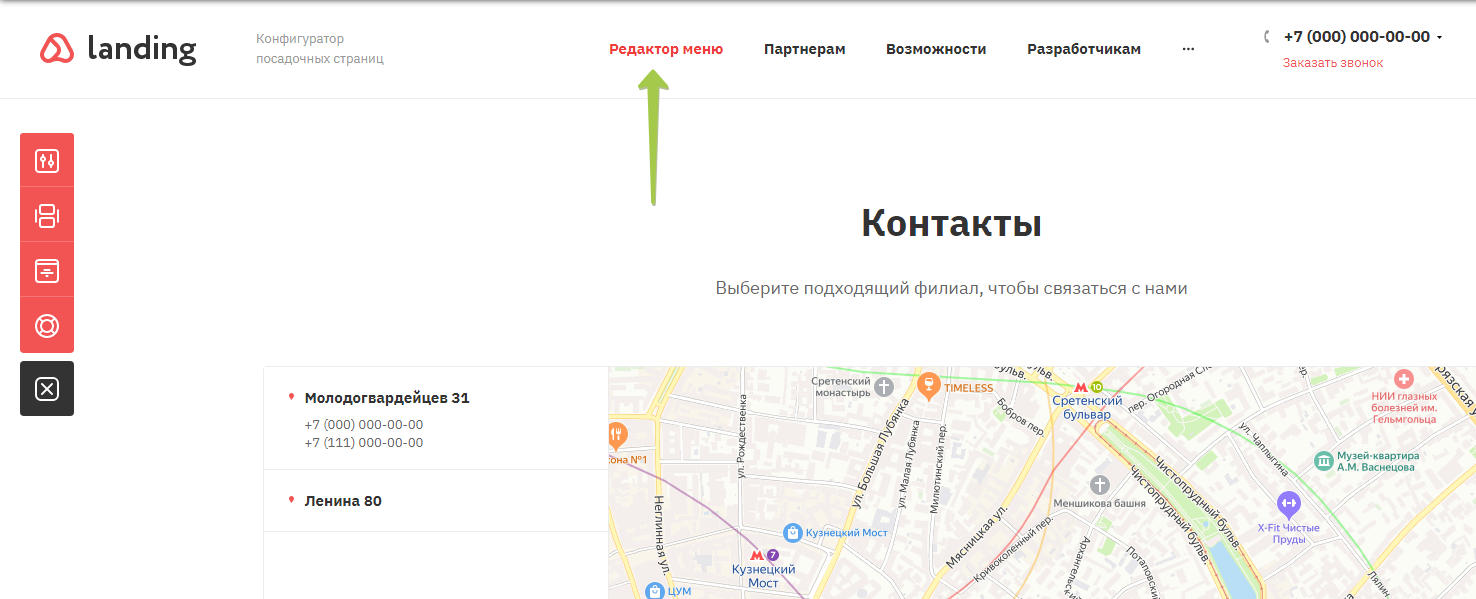Click the Музей-квартира Васнецова museum marker
This screenshot has height=599, width=1476.
1323,460
